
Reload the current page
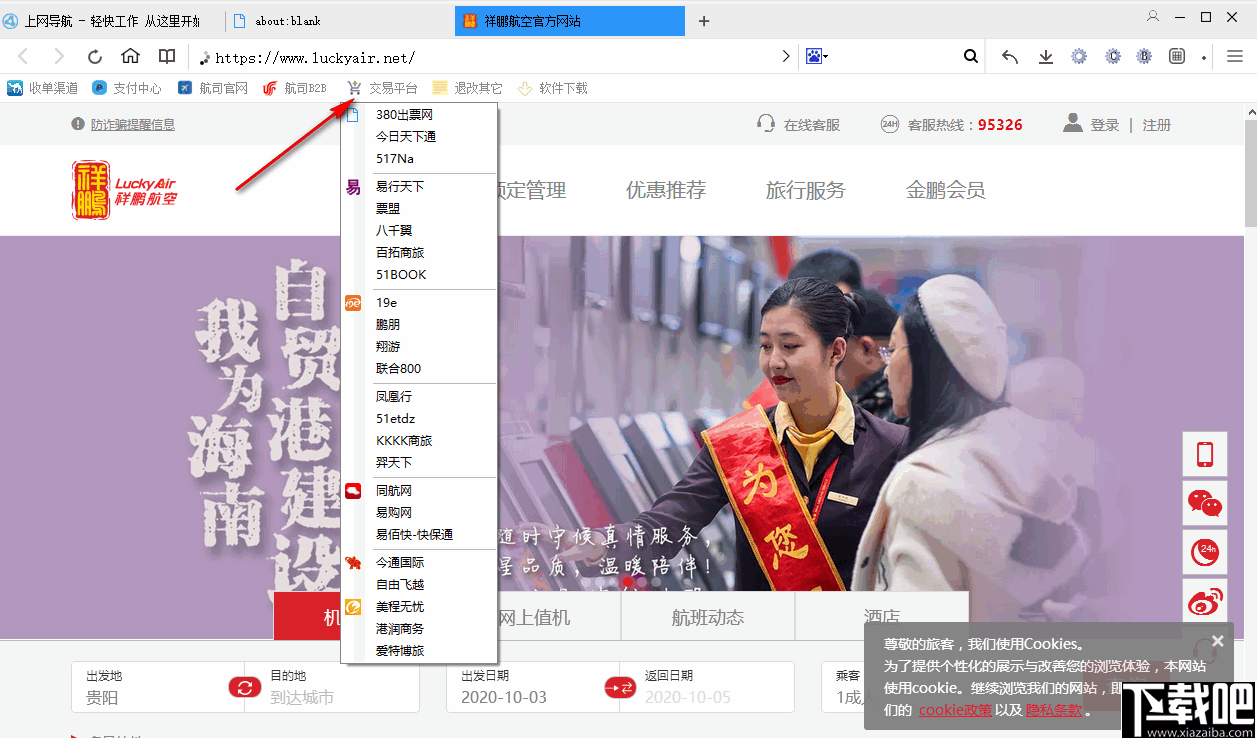point(95,57)
